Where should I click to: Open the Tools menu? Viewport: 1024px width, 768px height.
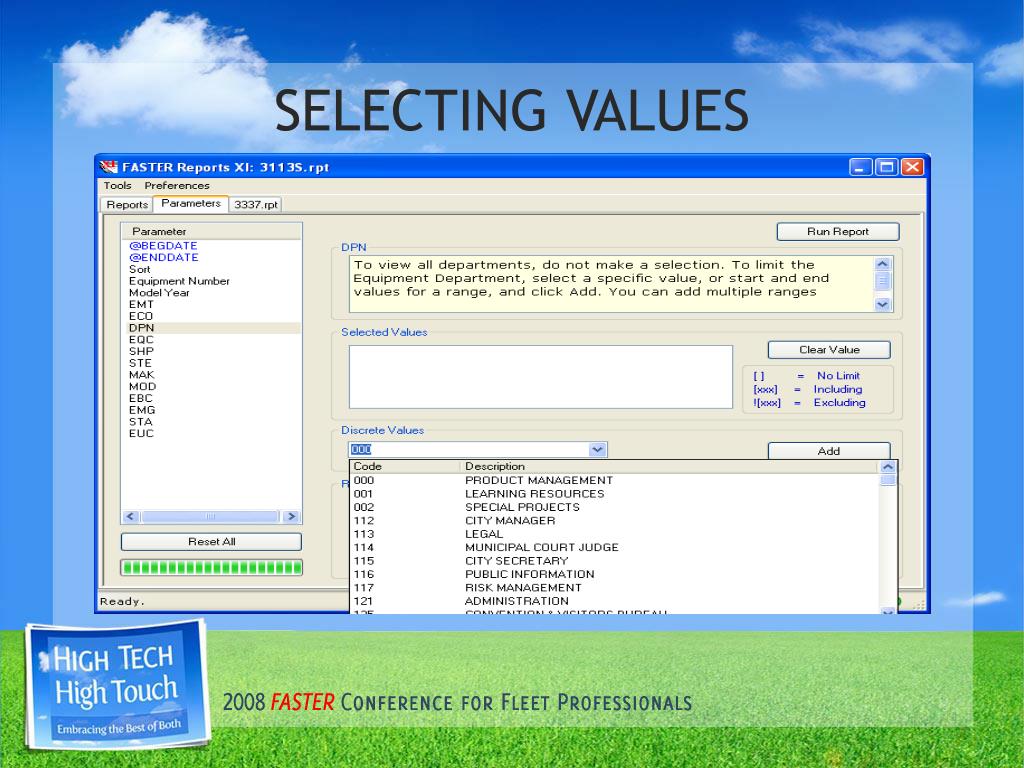point(118,185)
